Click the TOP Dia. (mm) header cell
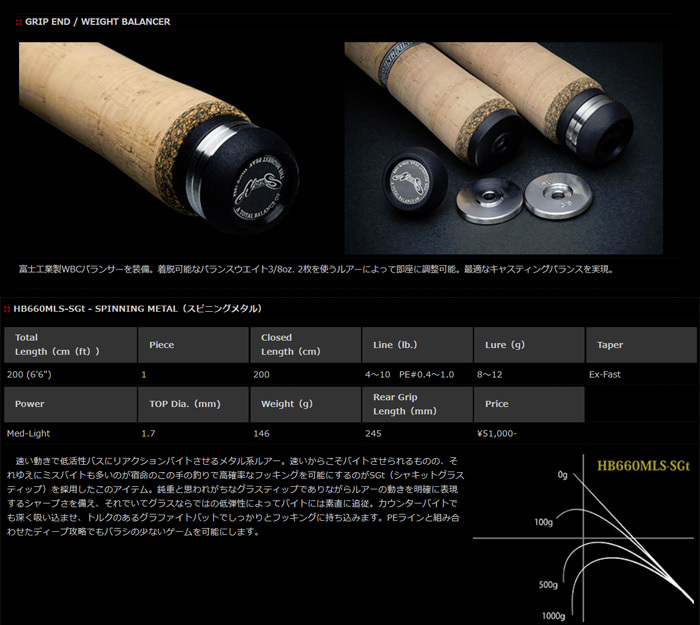 [193, 404]
